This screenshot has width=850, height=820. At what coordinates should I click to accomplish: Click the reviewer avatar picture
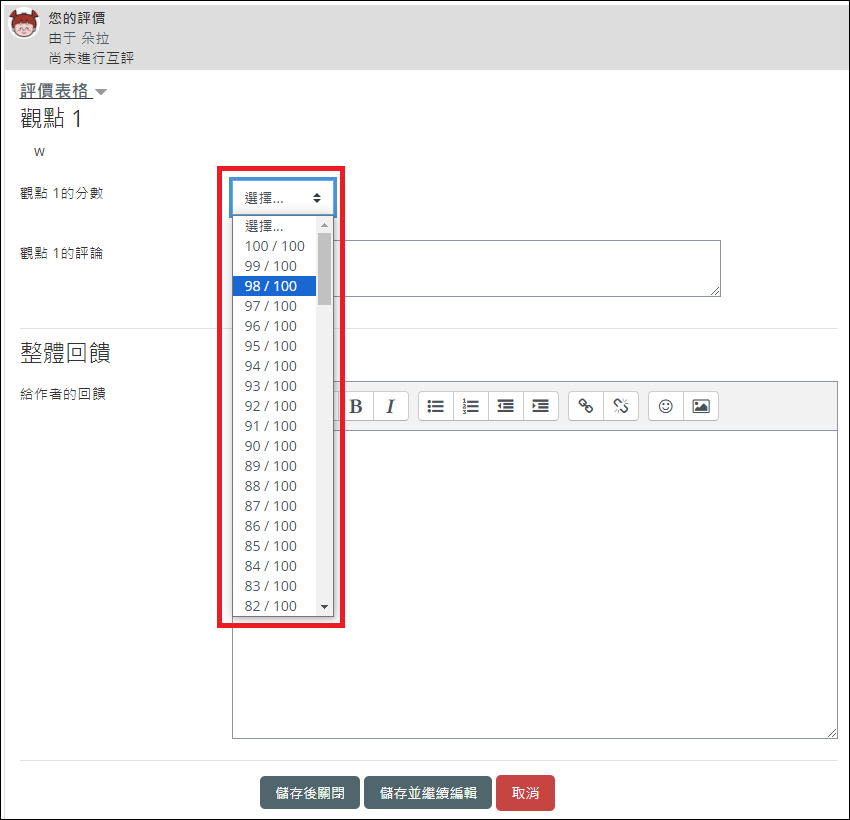coord(24,23)
